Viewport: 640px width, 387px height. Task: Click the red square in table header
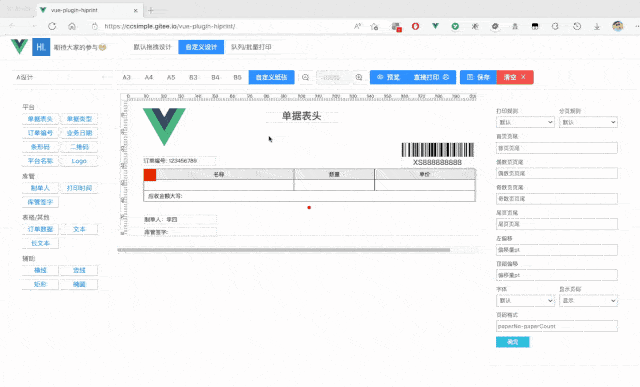click(150, 175)
